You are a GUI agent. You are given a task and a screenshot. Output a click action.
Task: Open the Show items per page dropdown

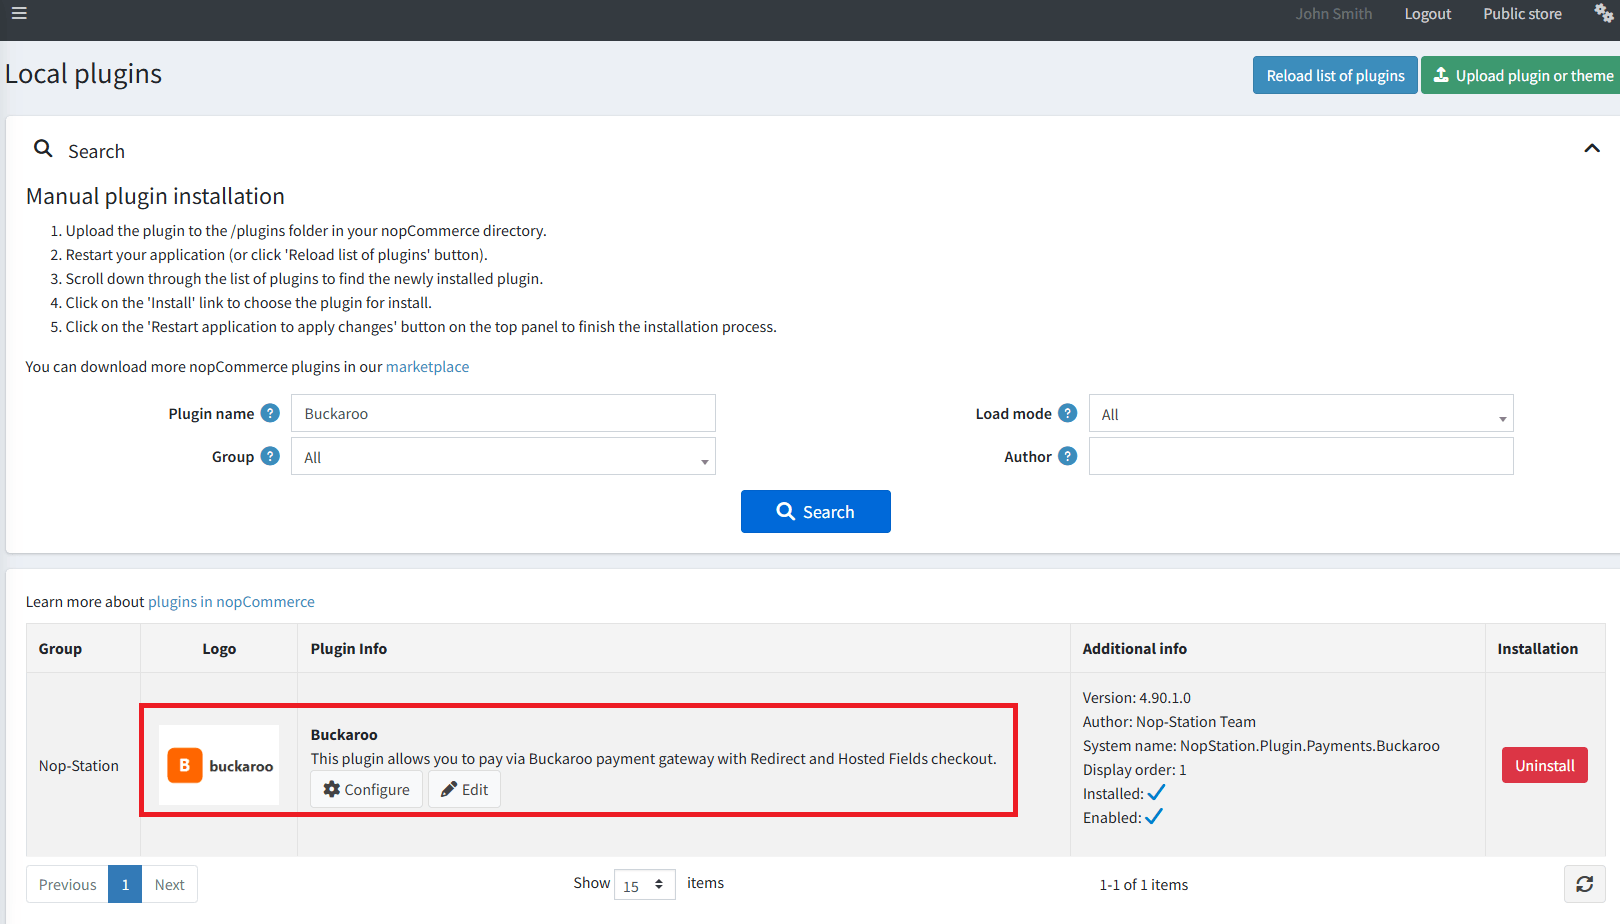(645, 885)
